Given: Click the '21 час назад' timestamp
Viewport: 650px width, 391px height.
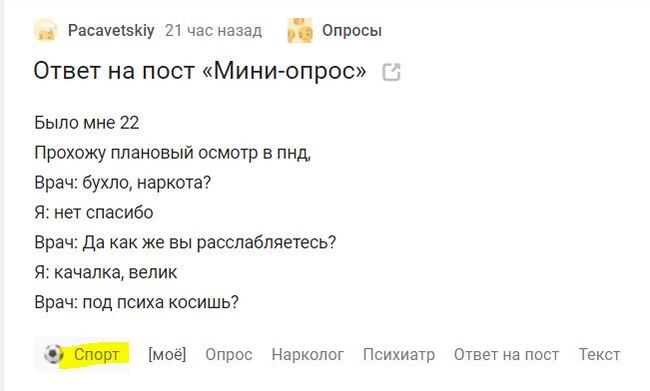Looking at the screenshot, I should tap(213, 31).
